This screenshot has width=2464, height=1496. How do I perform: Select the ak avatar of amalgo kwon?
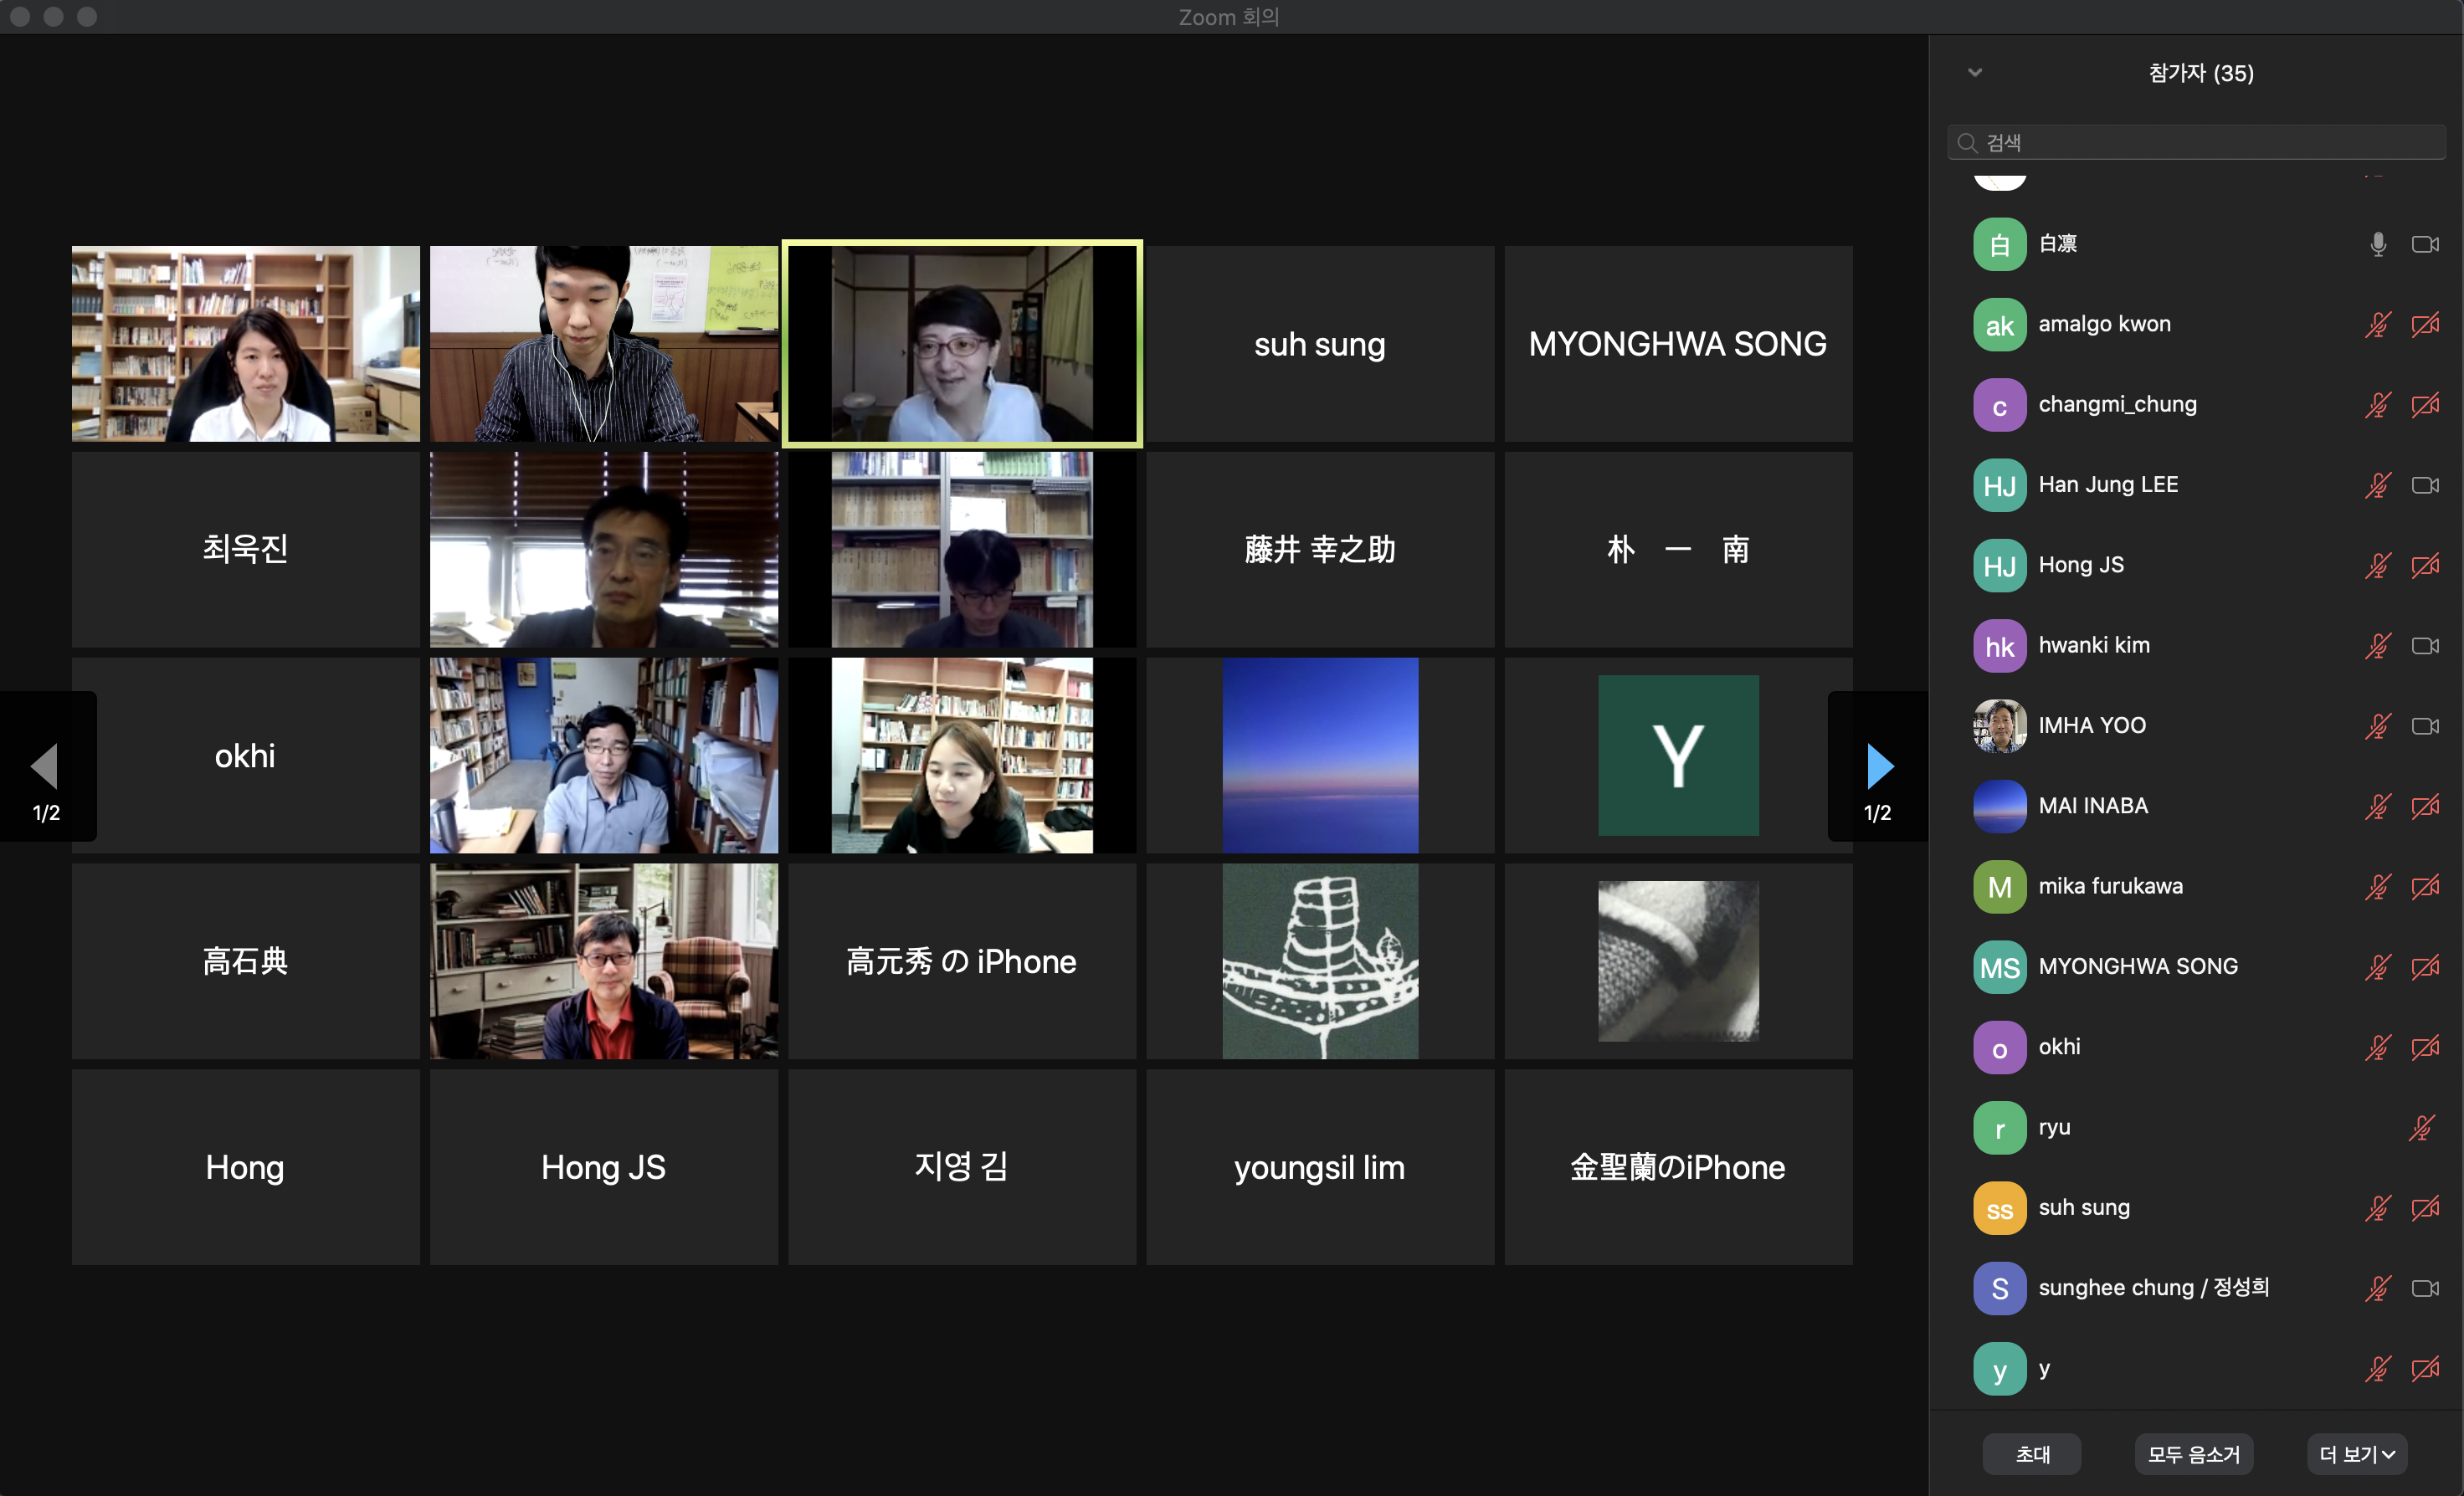click(1999, 325)
